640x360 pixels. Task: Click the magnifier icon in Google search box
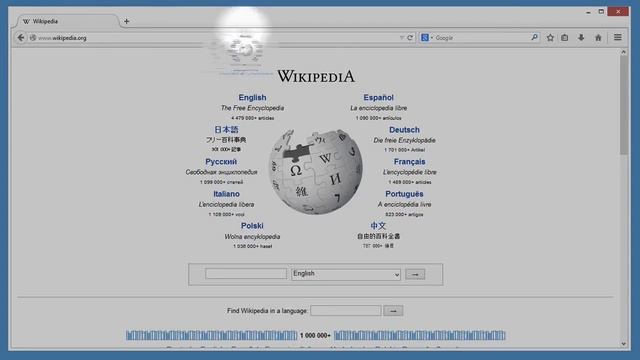(x=534, y=37)
